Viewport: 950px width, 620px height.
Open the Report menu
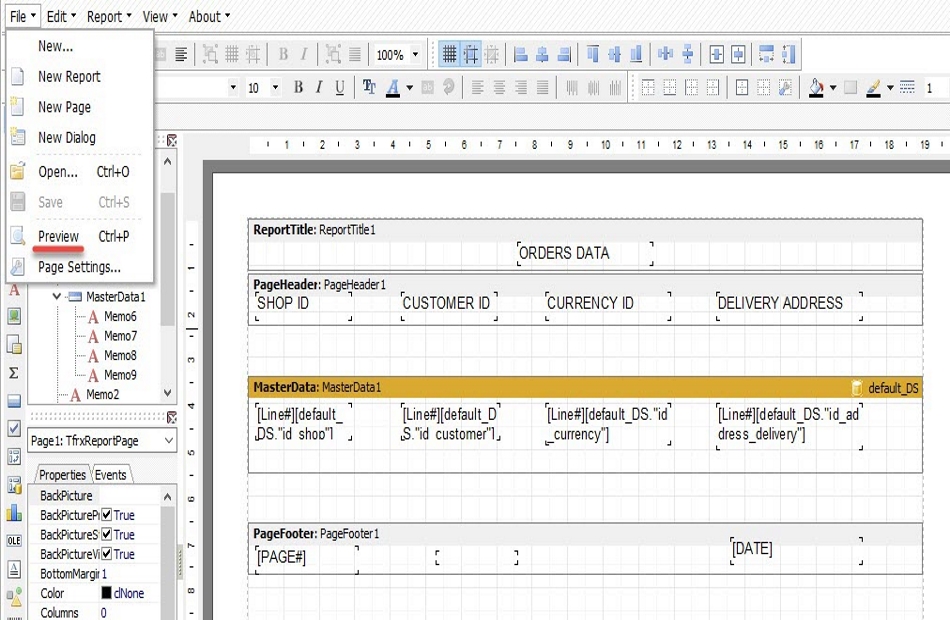109,16
